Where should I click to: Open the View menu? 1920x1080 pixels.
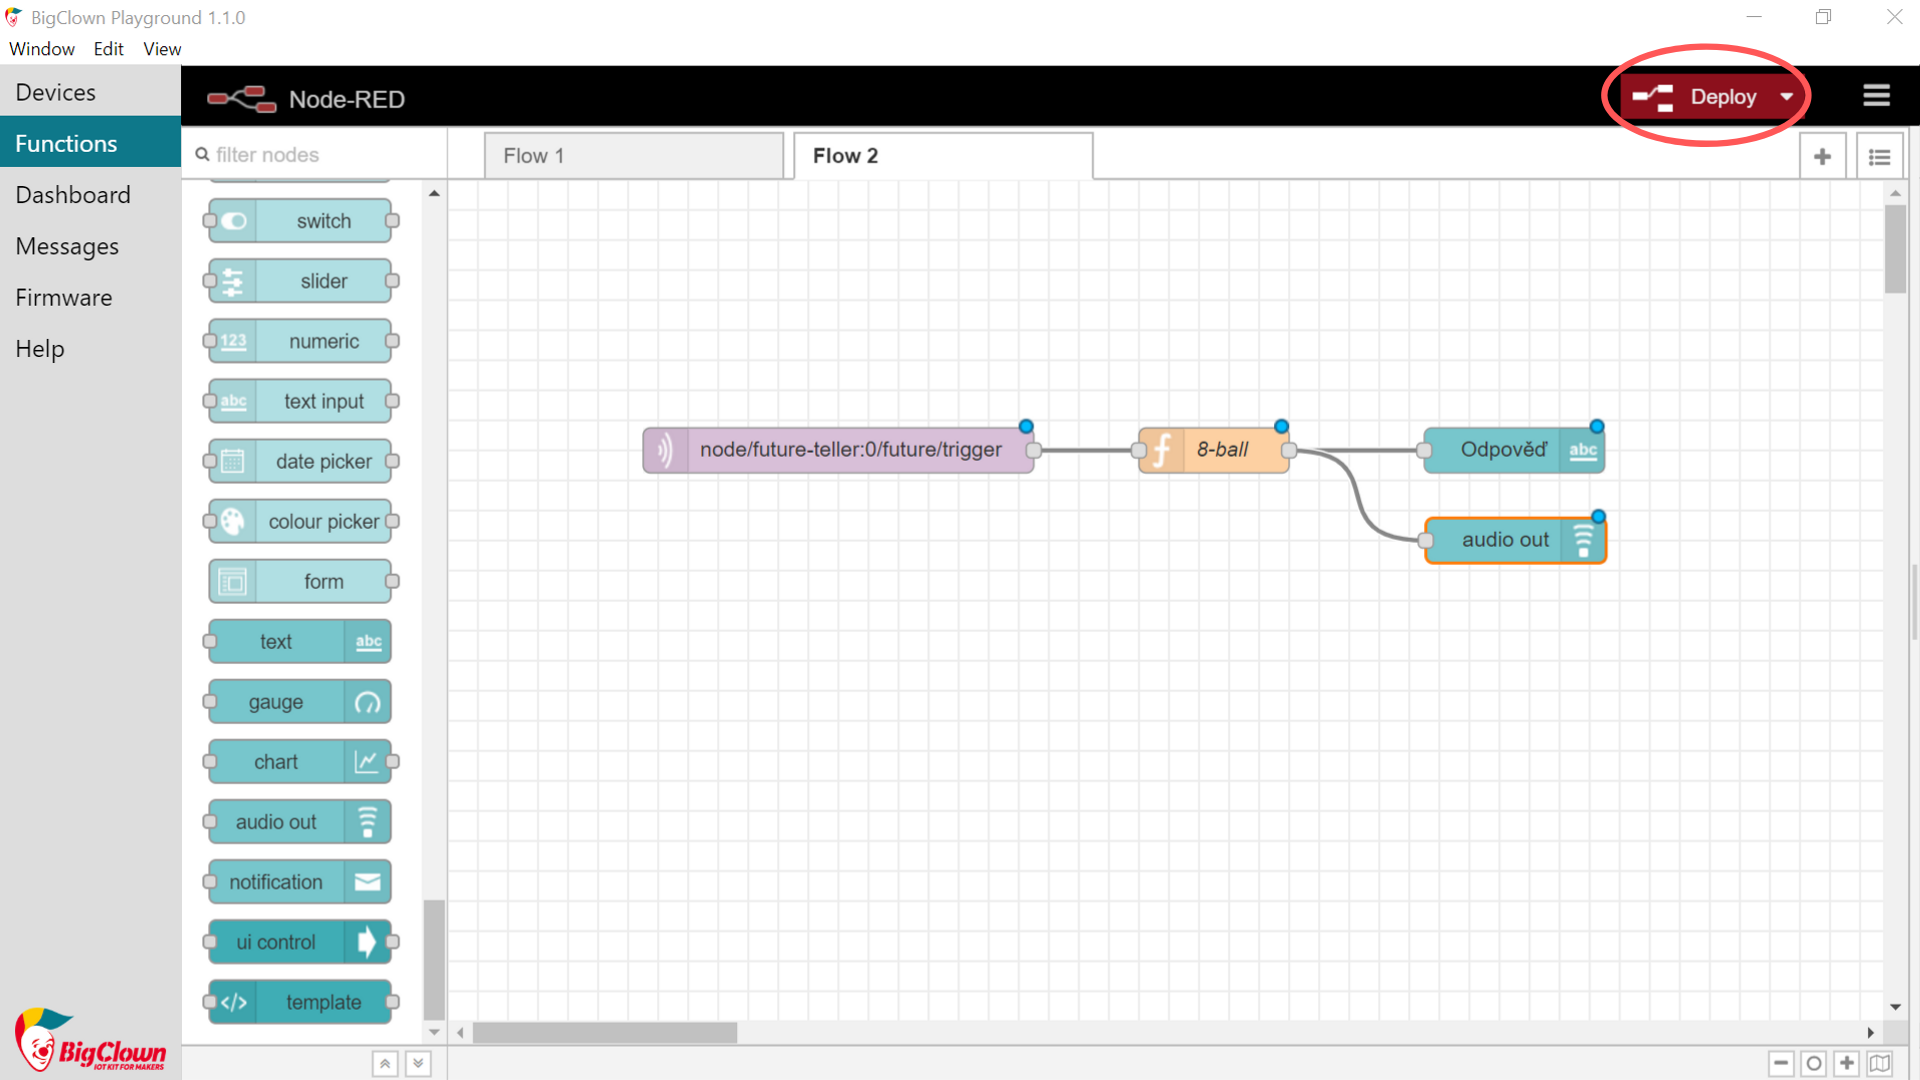(x=162, y=49)
